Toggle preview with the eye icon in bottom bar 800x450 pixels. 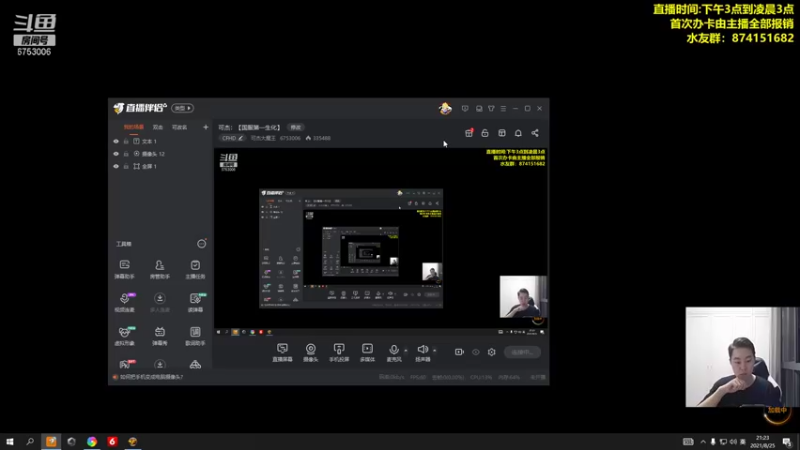[476, 352]
